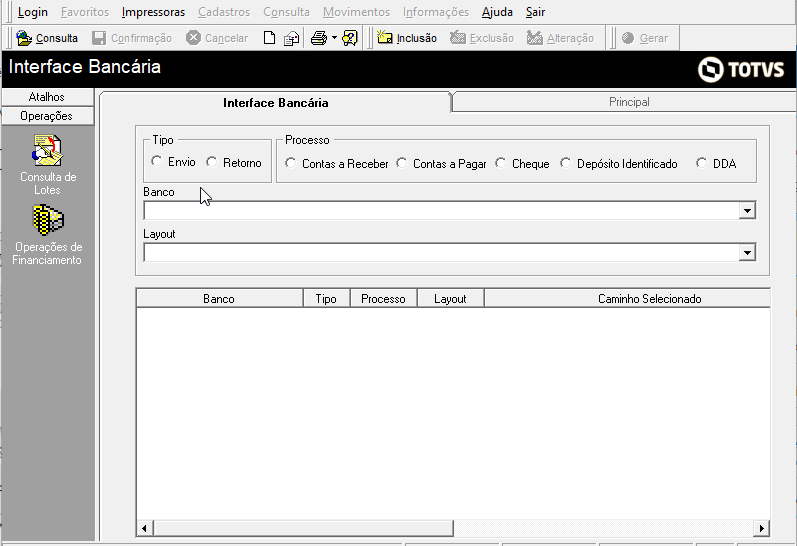This screenshot has height=546, width=797.
Task: Open the Login menu
Action: coord(33,12)
